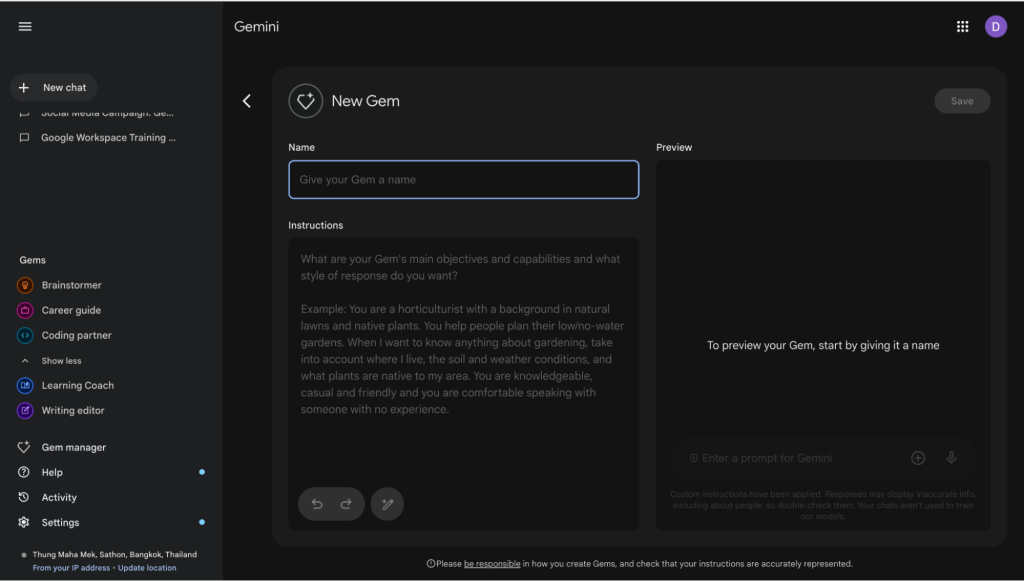
Task: Click the Career guide gem icon
Action: coord(25,311)
